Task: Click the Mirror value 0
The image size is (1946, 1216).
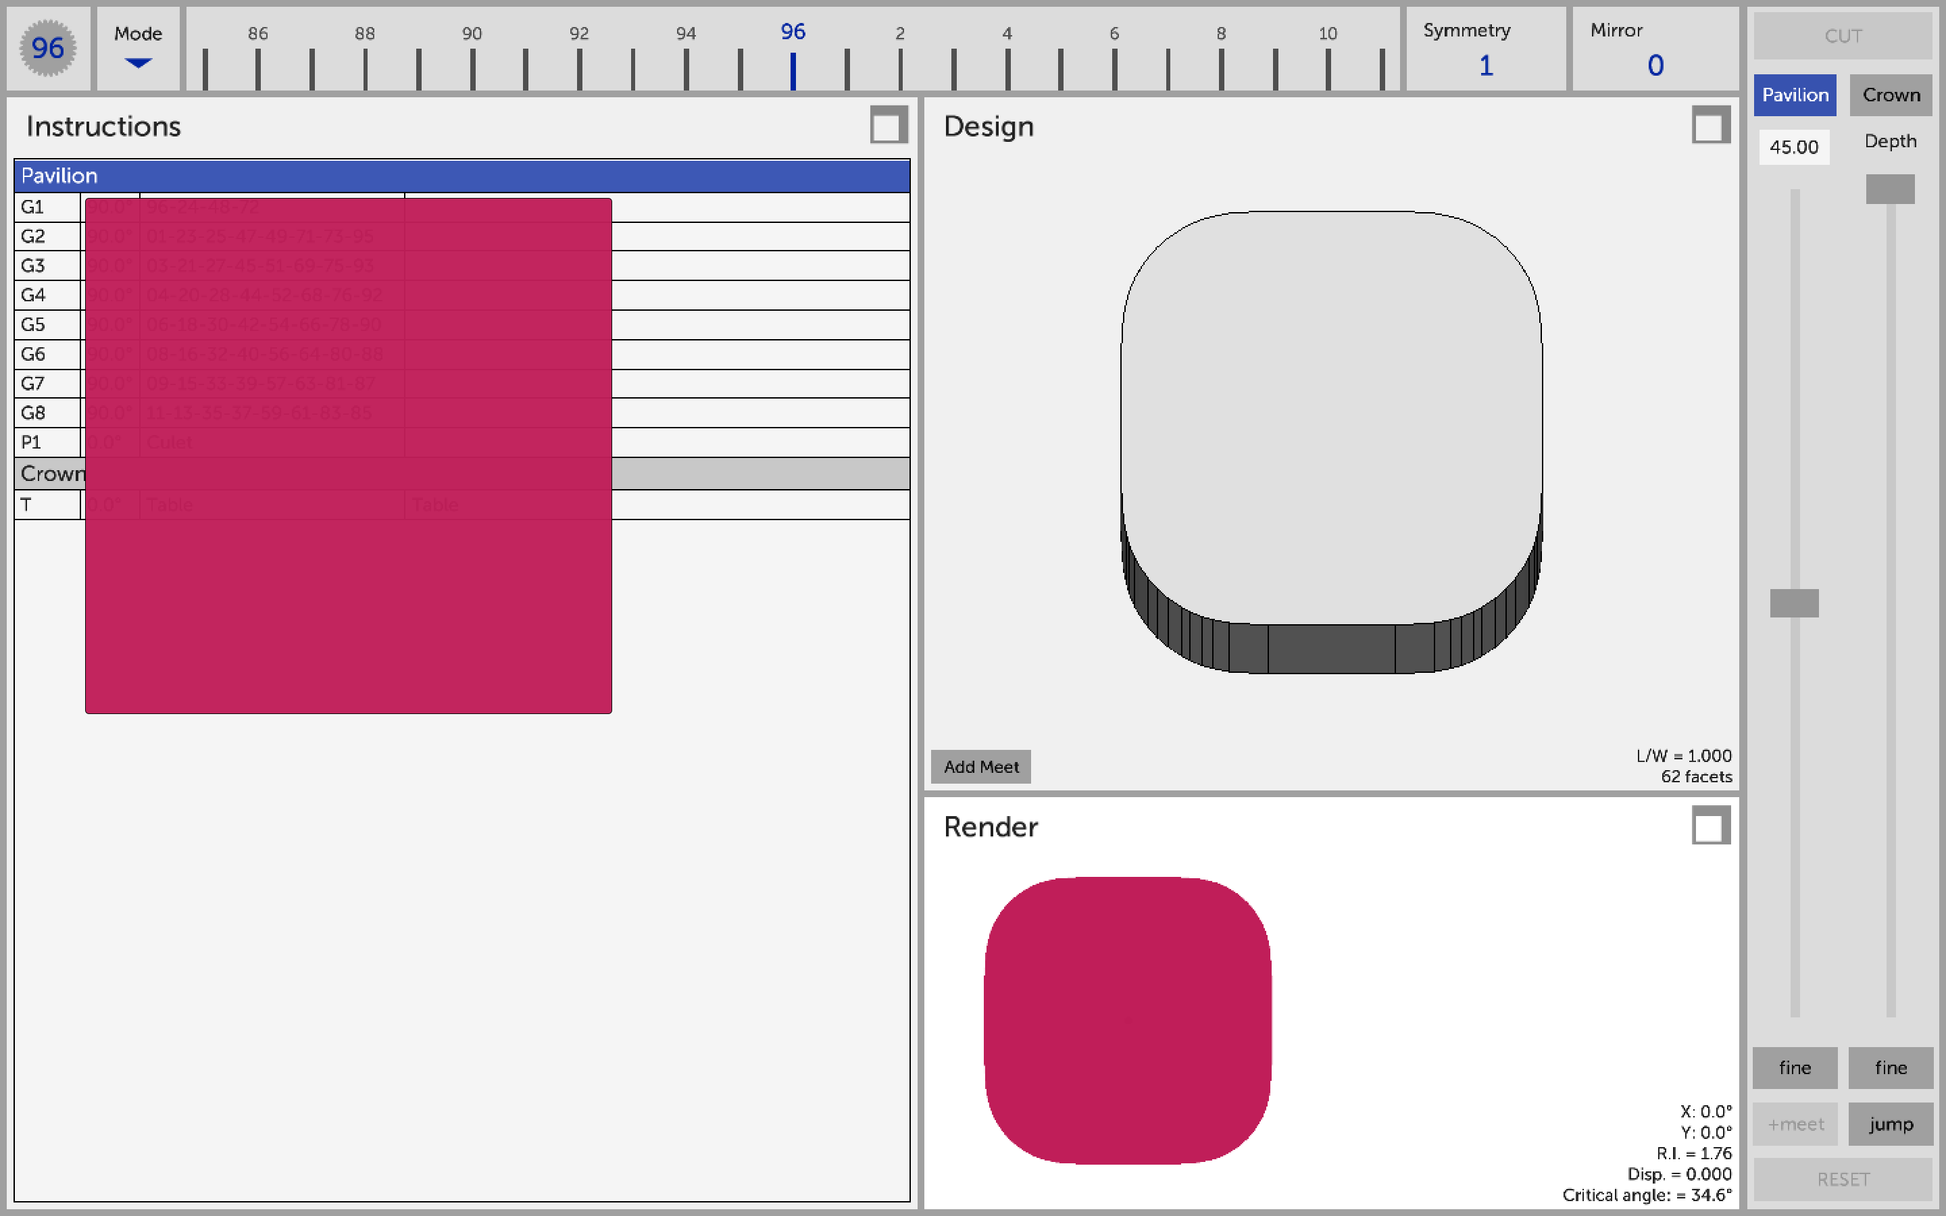Action: [x=1656, y=66]
